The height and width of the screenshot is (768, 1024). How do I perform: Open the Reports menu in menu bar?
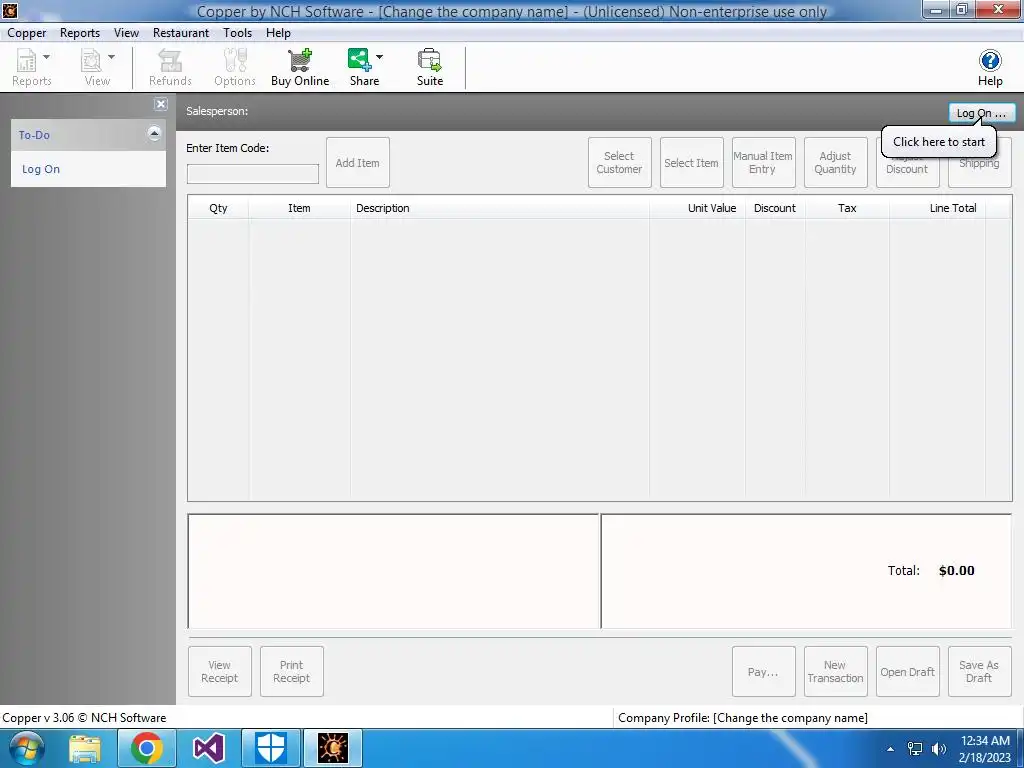point(80,33)
